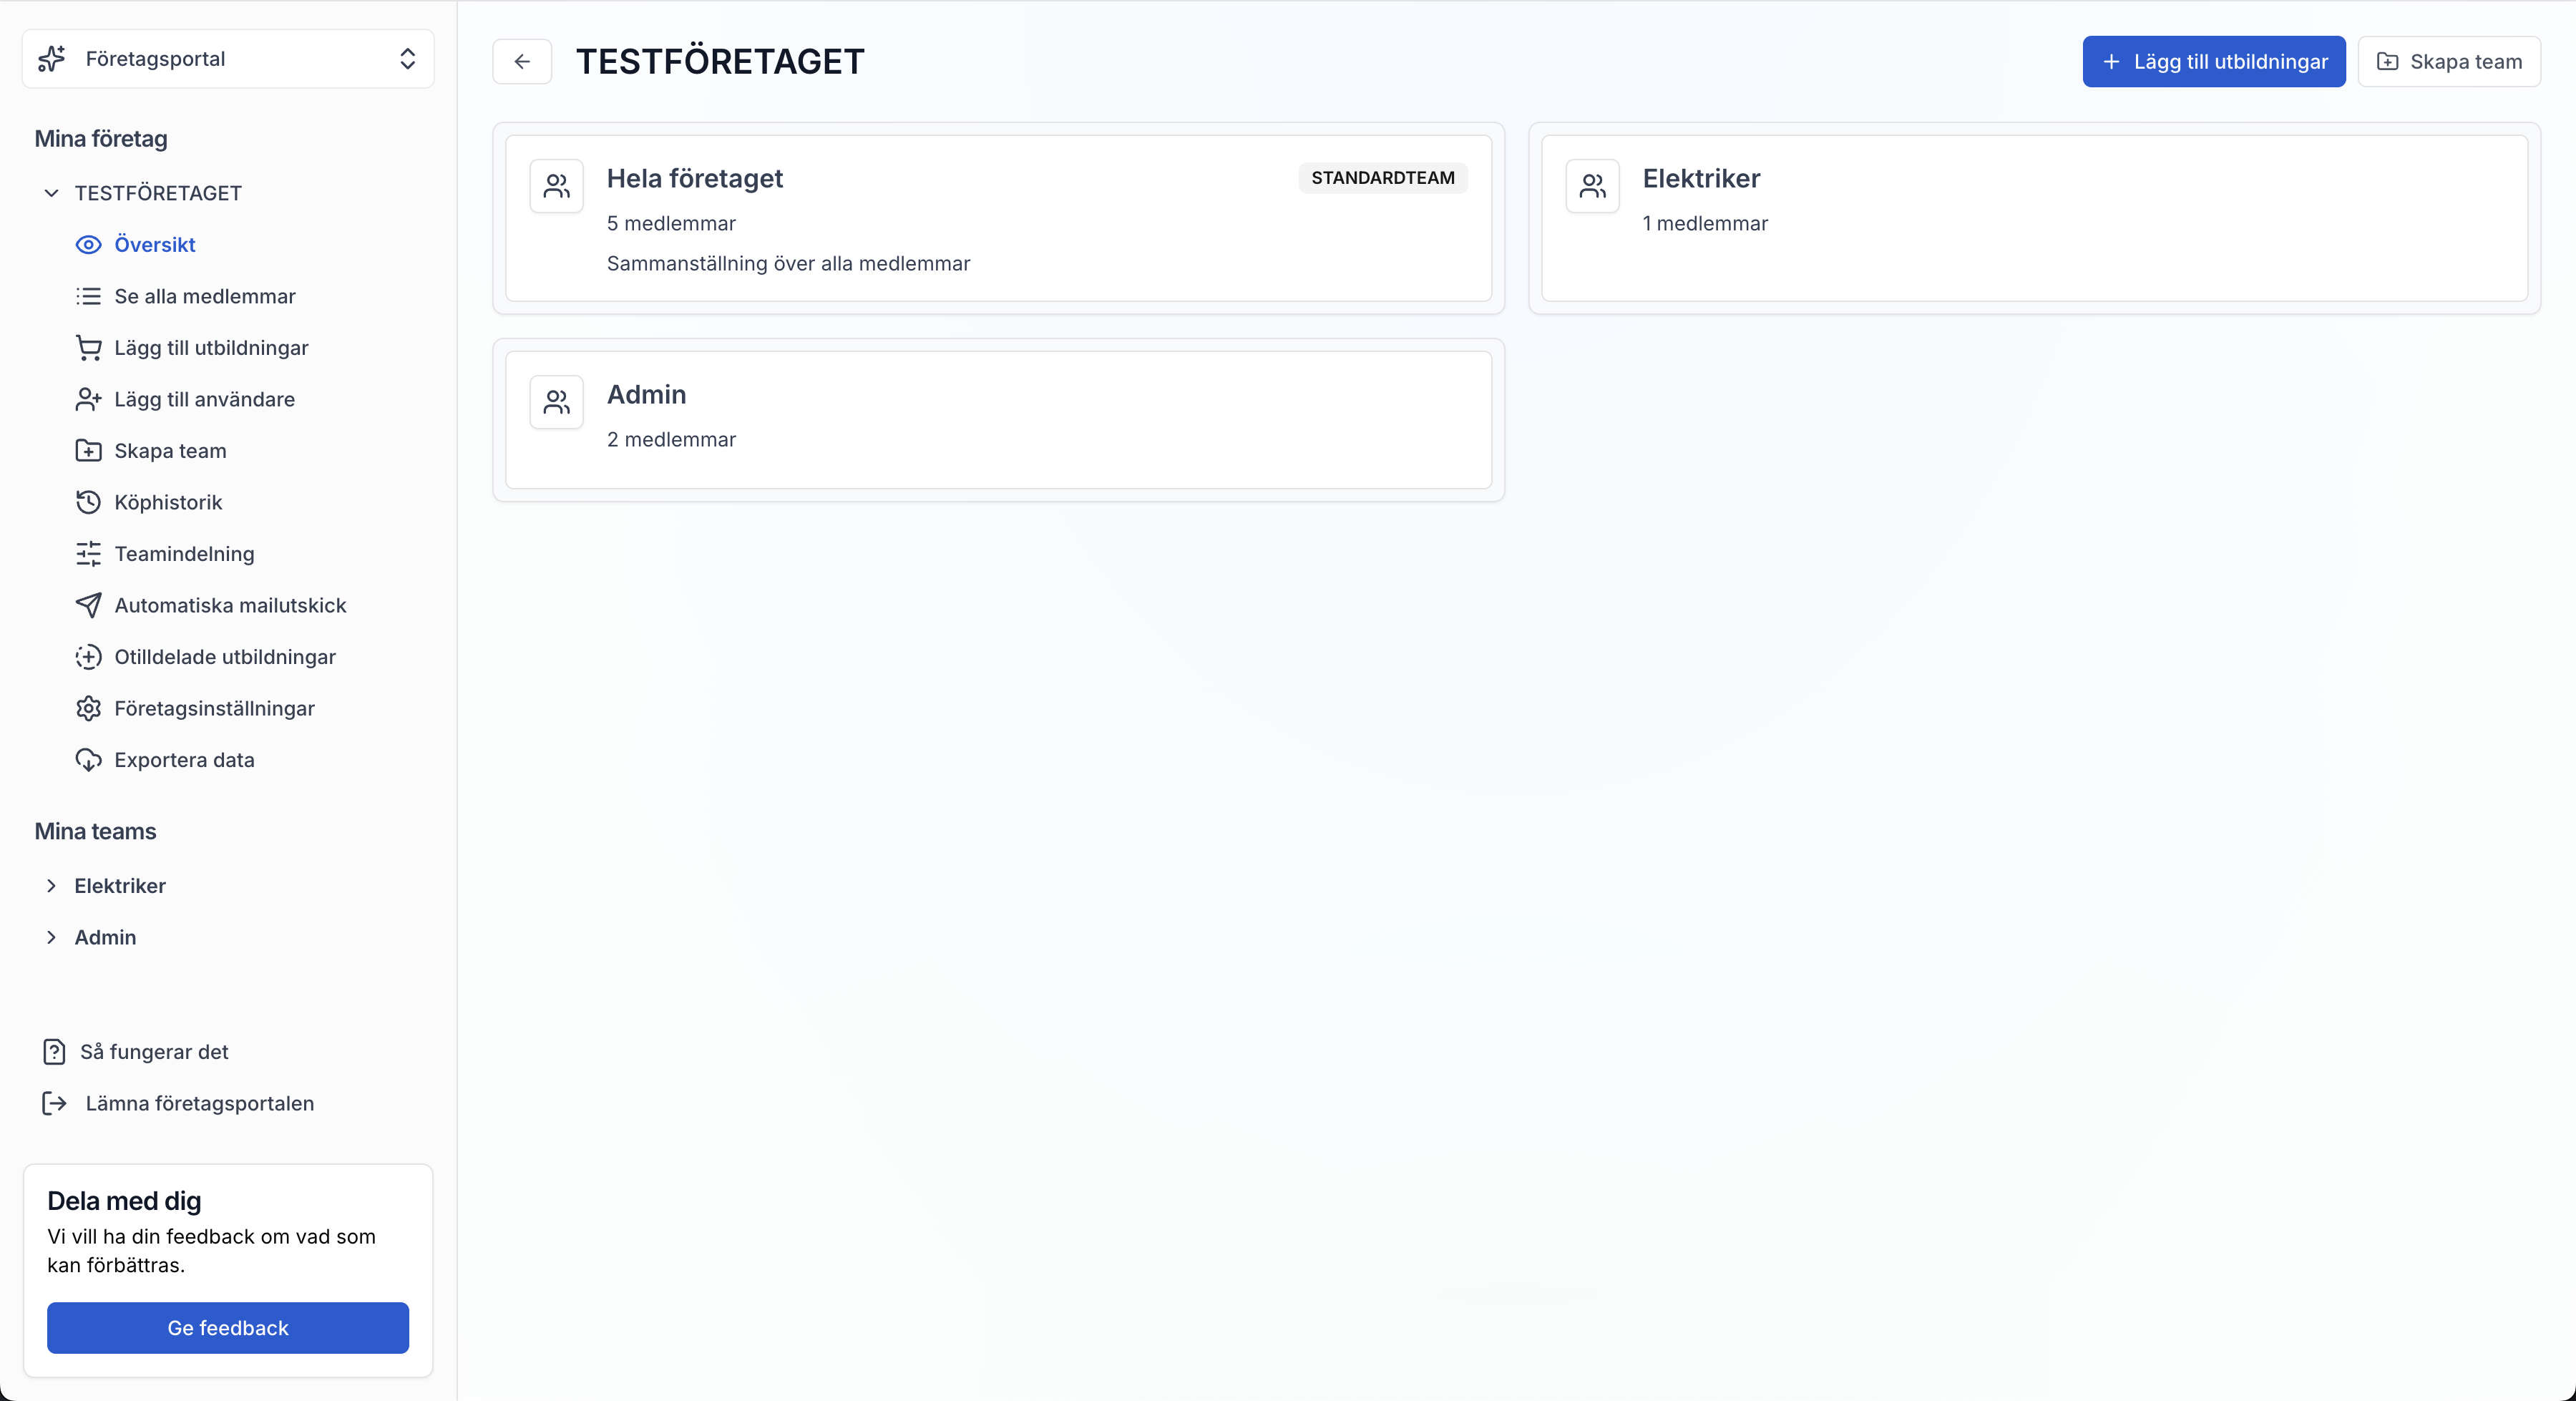Screen dimensions: 2576x1401
Task: Click the Företagsinställningar gear icon
Action: click(x=88, y=709)
